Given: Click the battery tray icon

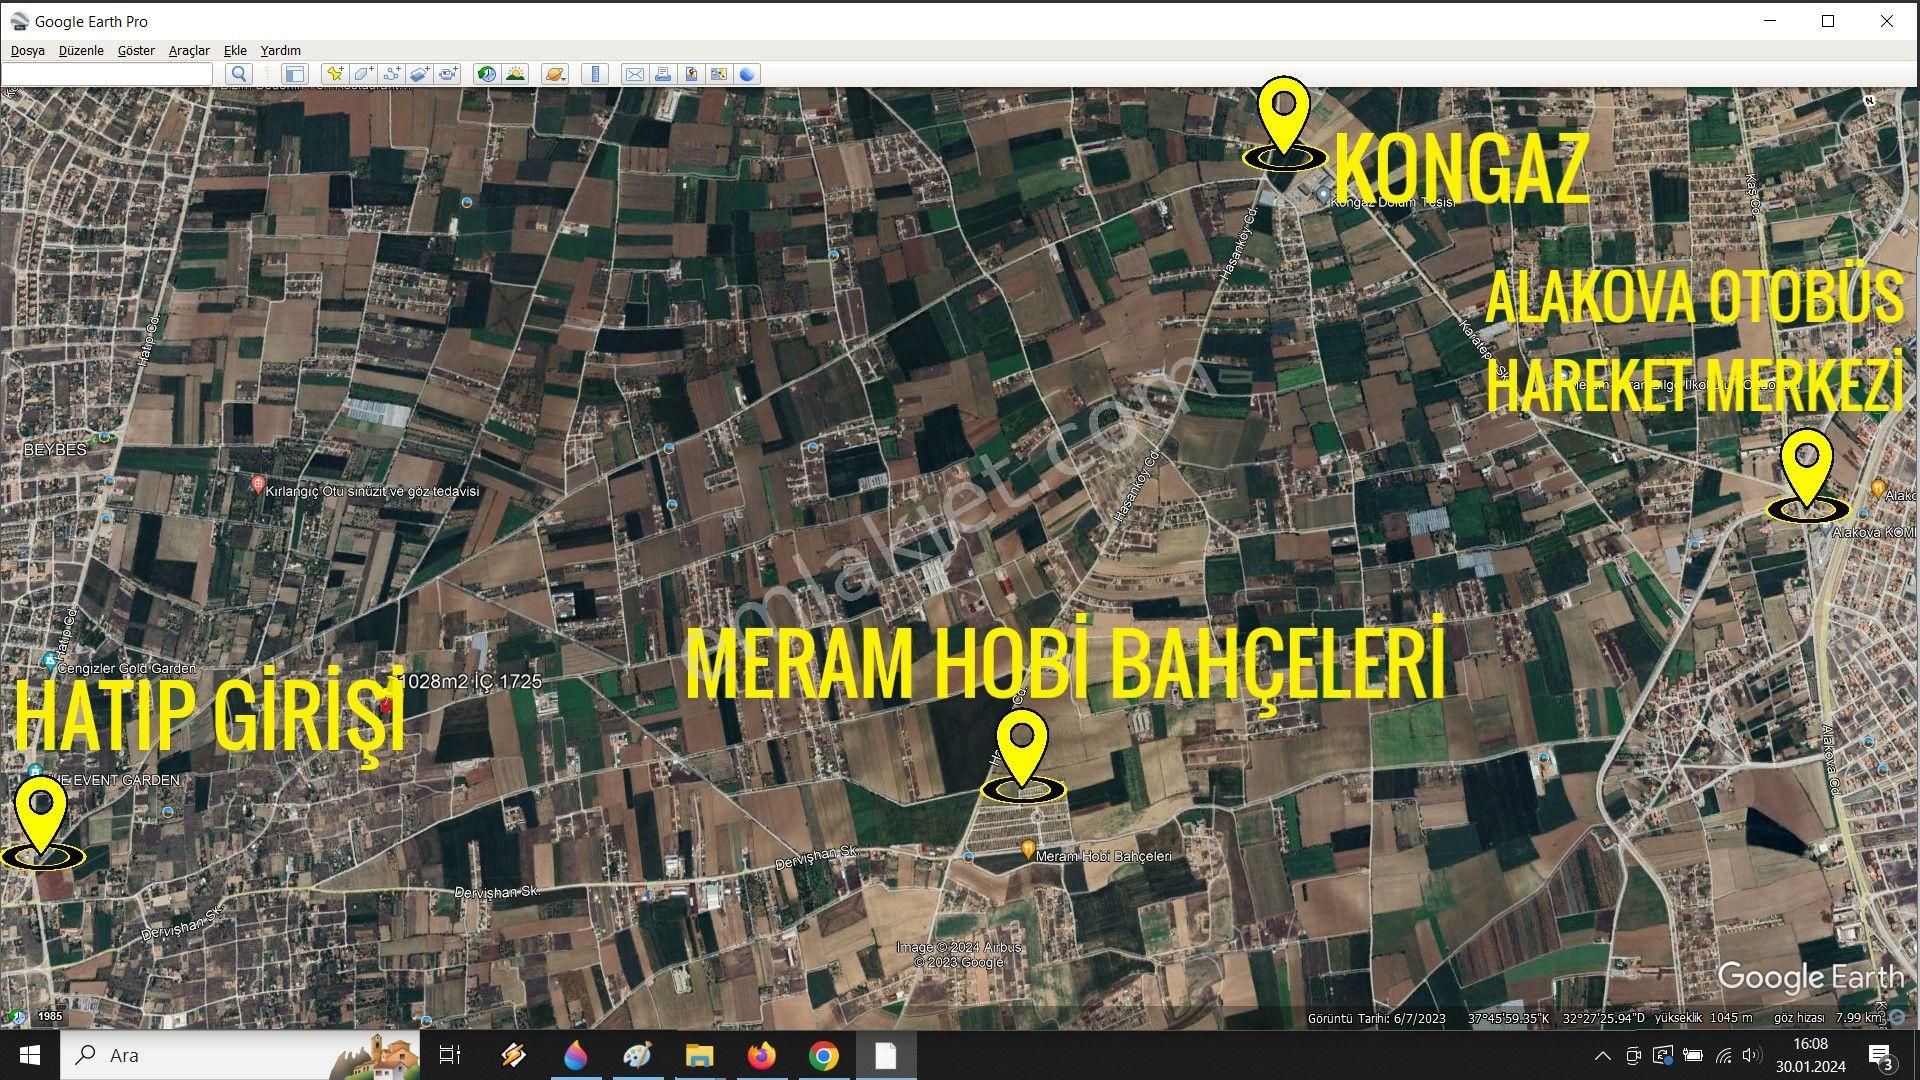Looking at the screenshot, I should [x=1692, y=1055].
